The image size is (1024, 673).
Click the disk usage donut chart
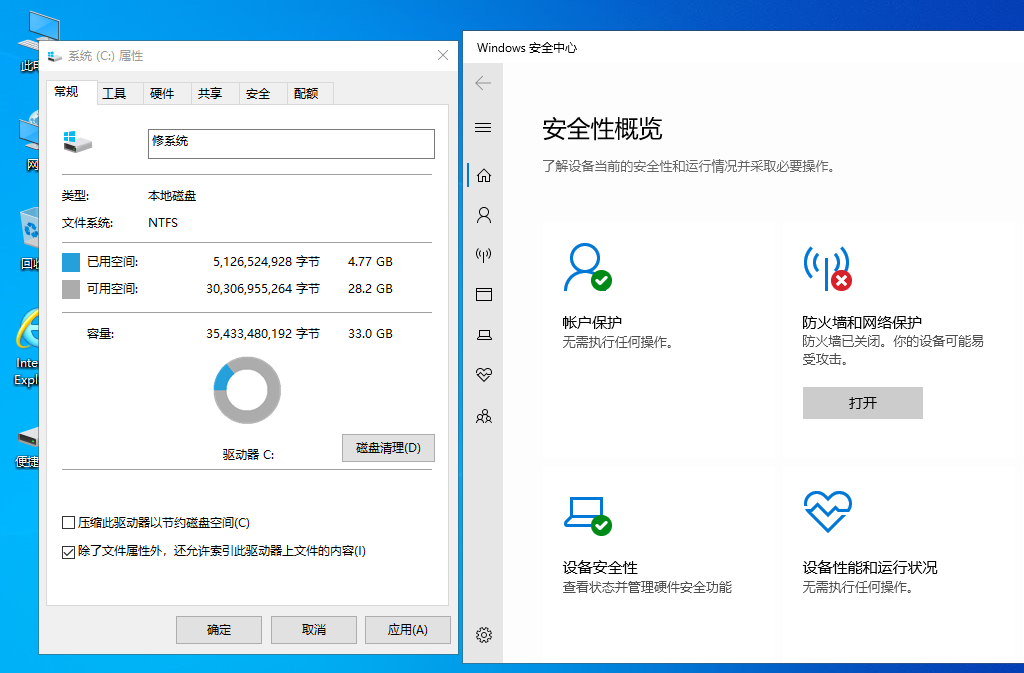[x=247, y=390]
